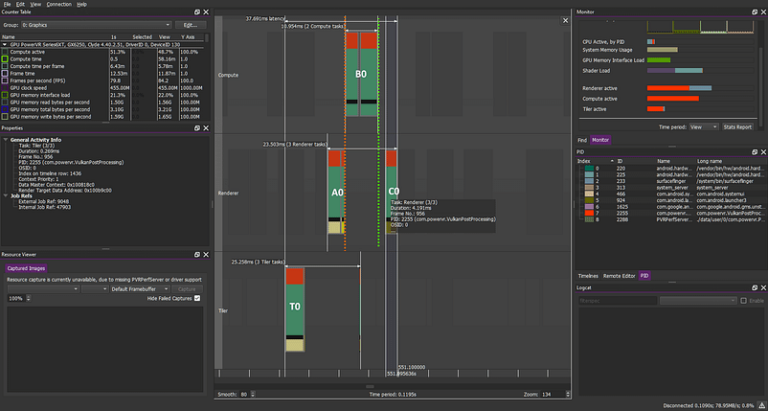Toggle Hide Failed Captures checkbox
Image resolution: width=768 pixels, height=411 pixels.
pyautogui.click(x=197, y=298)
